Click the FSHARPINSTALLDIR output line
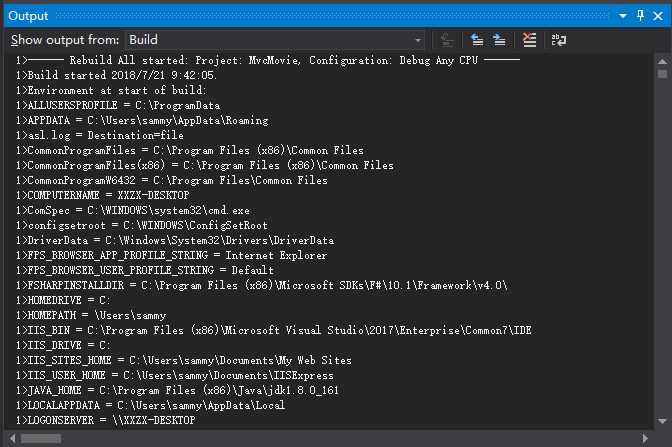672x447 pixels. (x=262, y=285)
